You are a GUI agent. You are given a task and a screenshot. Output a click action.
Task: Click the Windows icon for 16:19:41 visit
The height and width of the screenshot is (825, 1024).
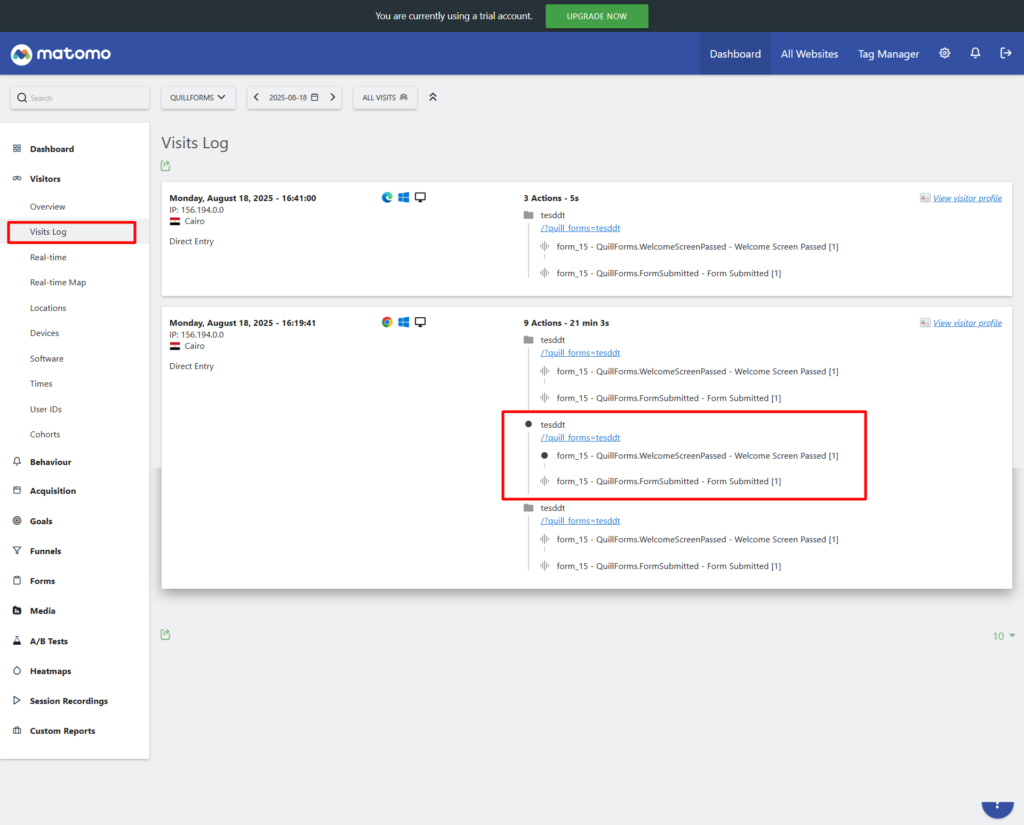(404, 322)
